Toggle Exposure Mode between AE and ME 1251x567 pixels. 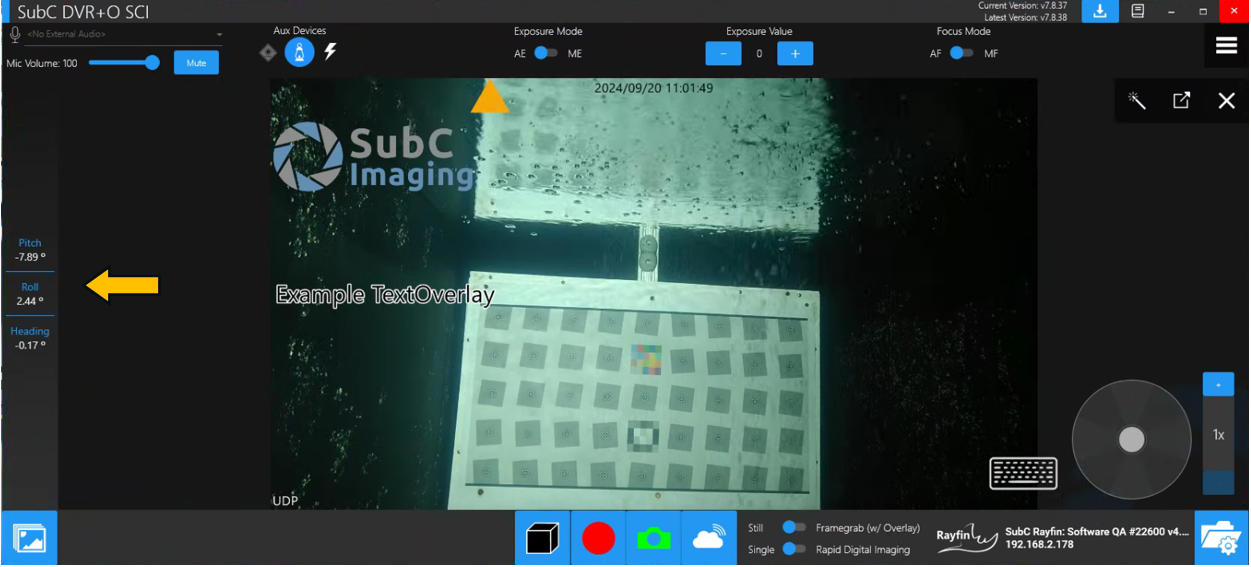pyautogui.click(x=545, y=53)
